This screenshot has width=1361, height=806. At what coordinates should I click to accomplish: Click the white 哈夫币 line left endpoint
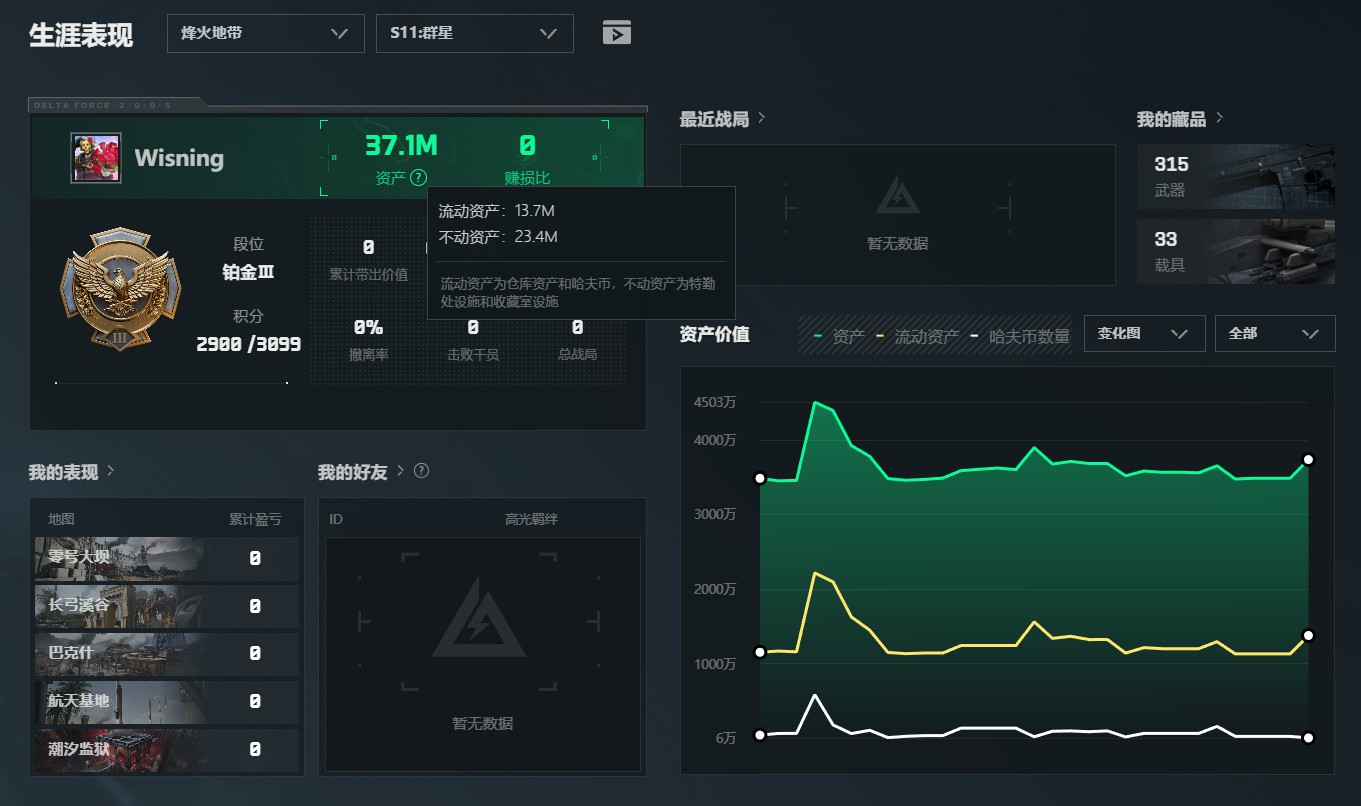760,735
